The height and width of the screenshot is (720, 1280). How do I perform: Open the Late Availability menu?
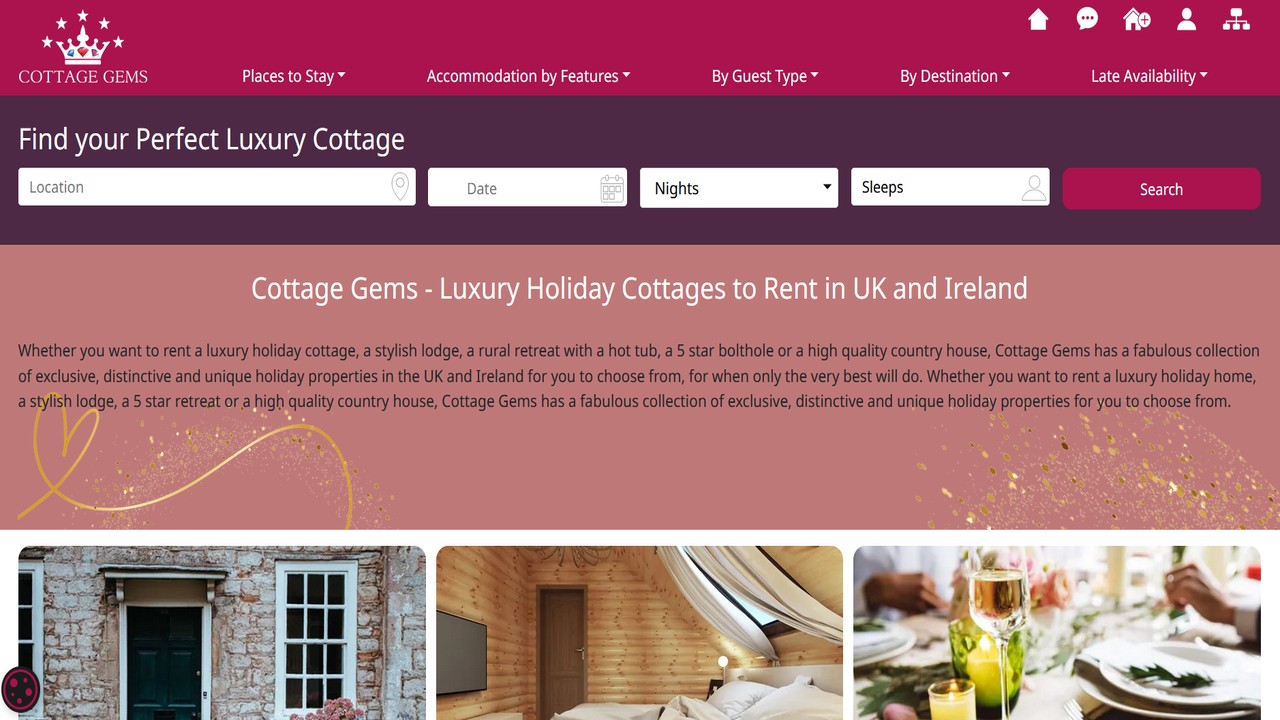[1149, 76]
